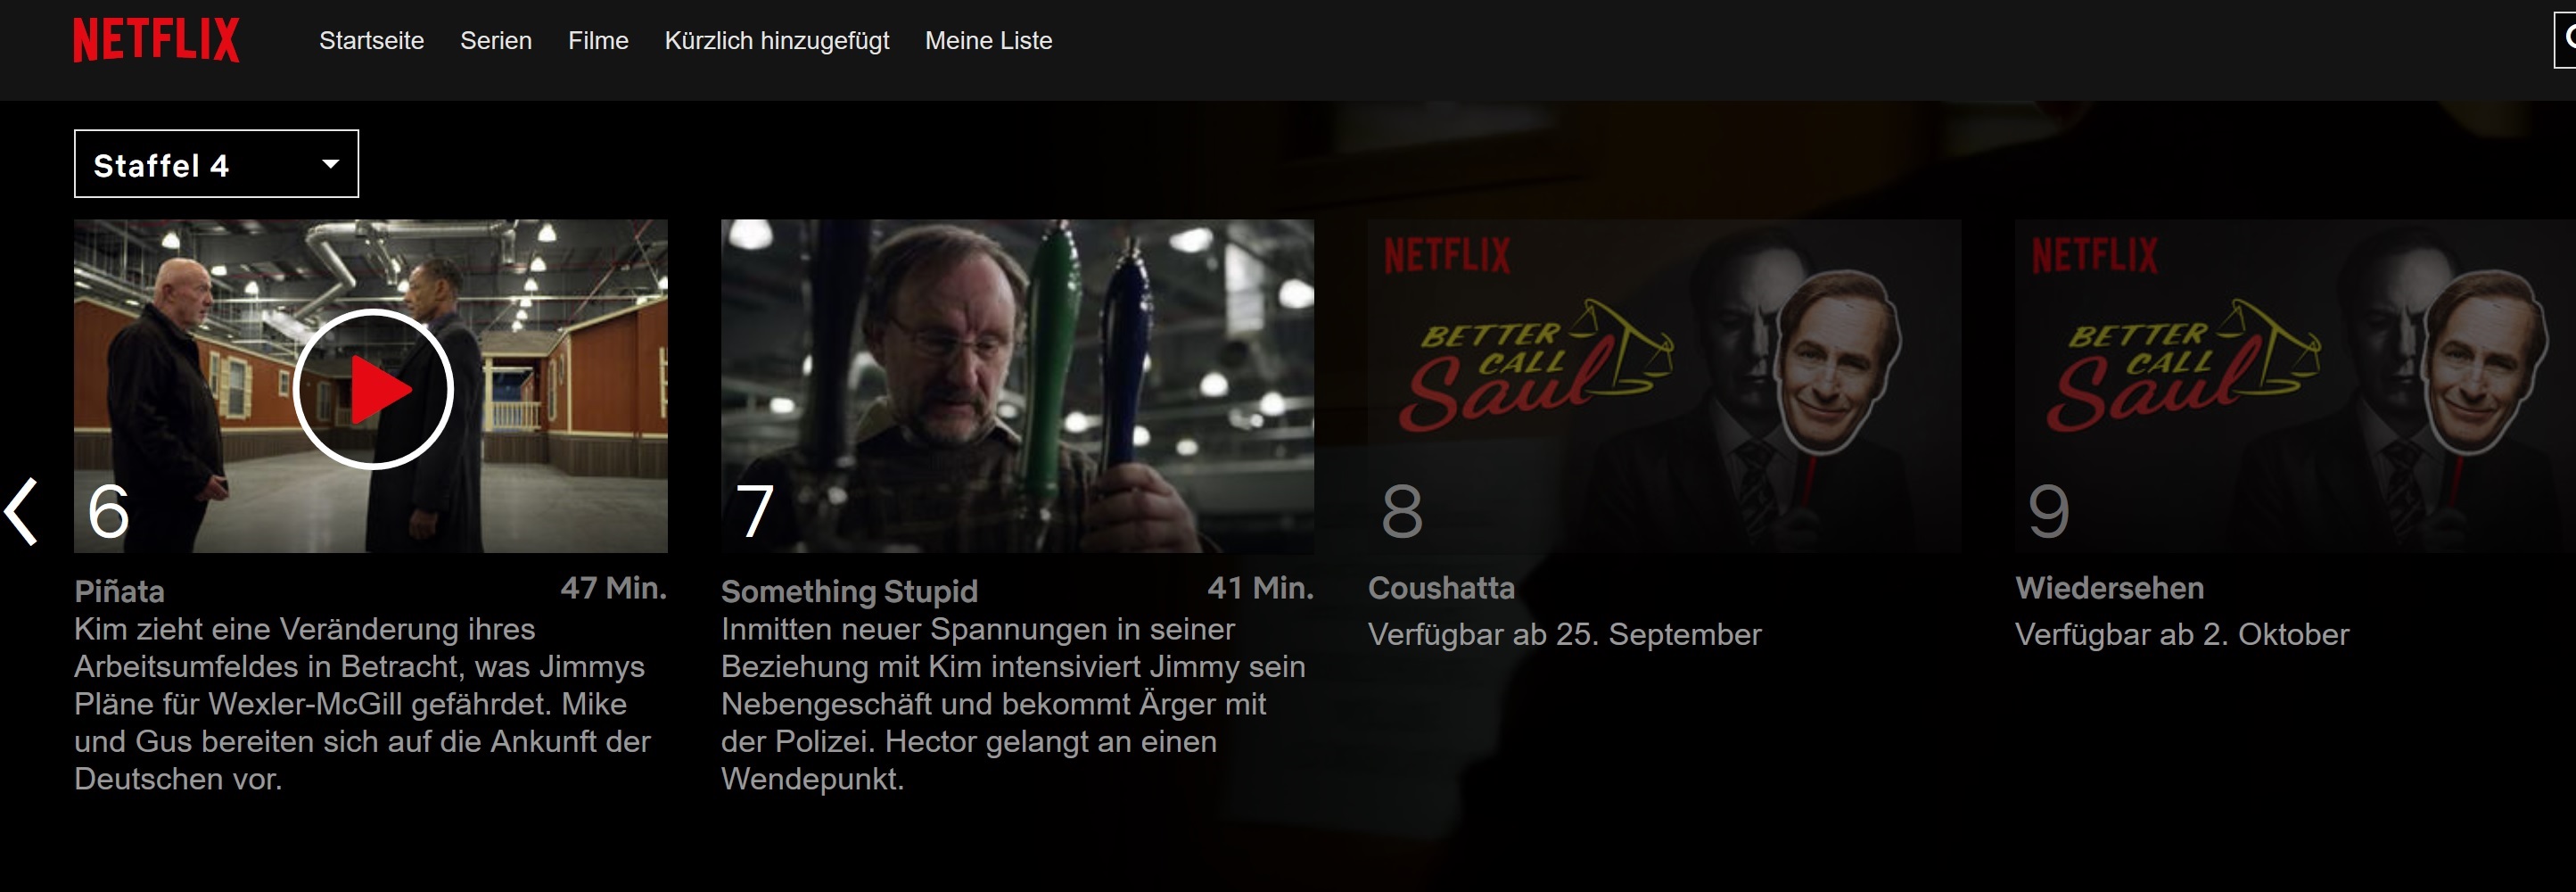The width and height of the screenshot is (2576, 892).
Task: Open the Staffel 4 season dropdown
Action: point(216,164)
